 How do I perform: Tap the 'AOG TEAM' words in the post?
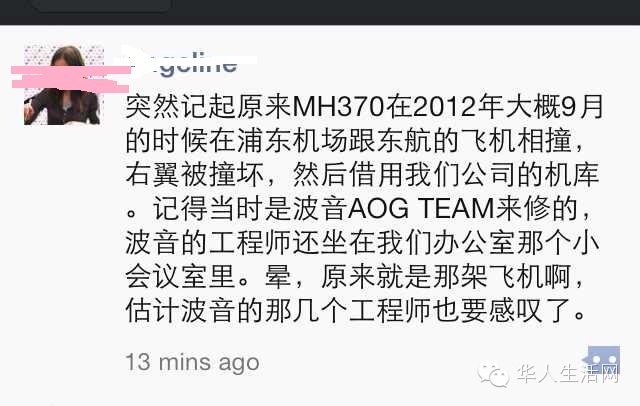click(x=420, y=209)
